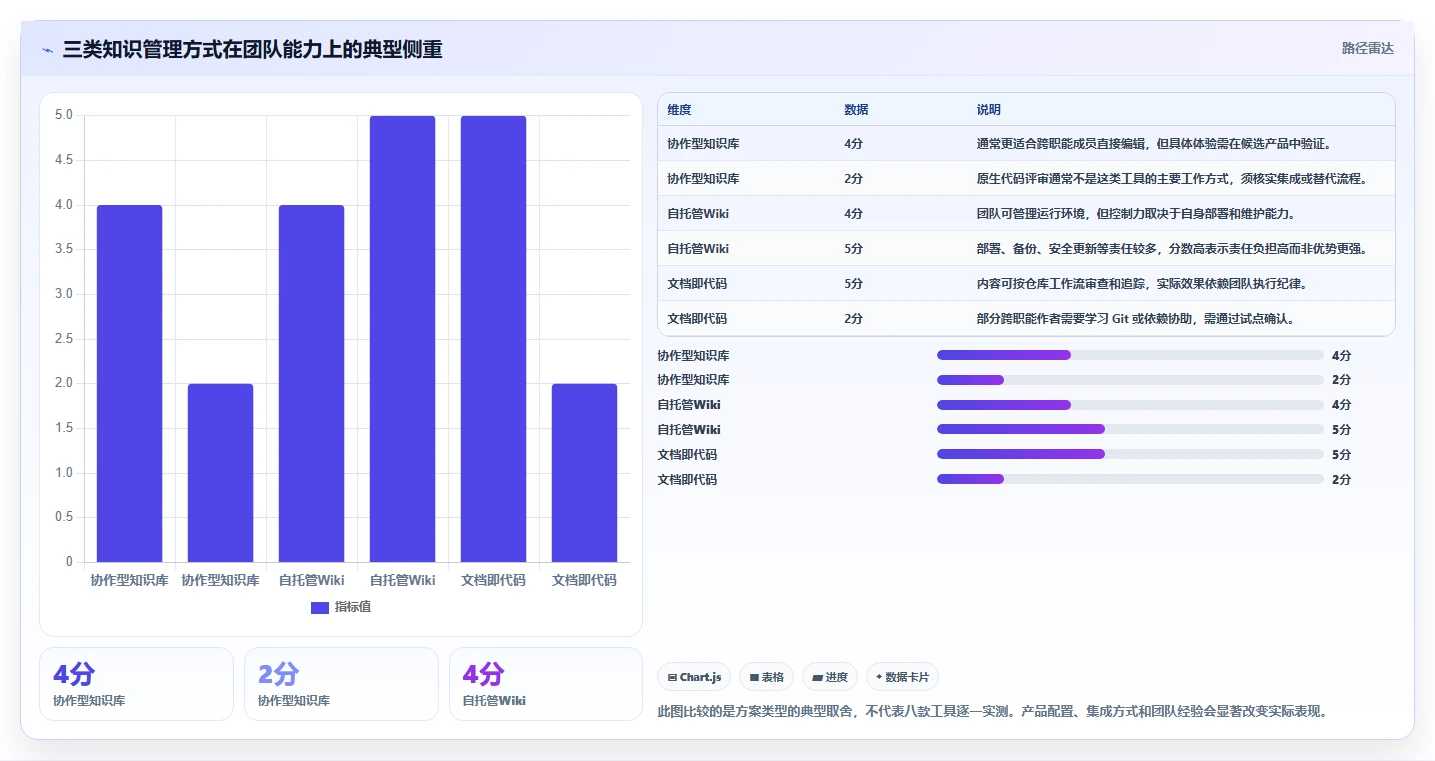This screenshot has height=761, width=1435.
Task: Click the 协作型知识库 2分 progress bar
Action: pyautogui.click(x=1130, y=380)
